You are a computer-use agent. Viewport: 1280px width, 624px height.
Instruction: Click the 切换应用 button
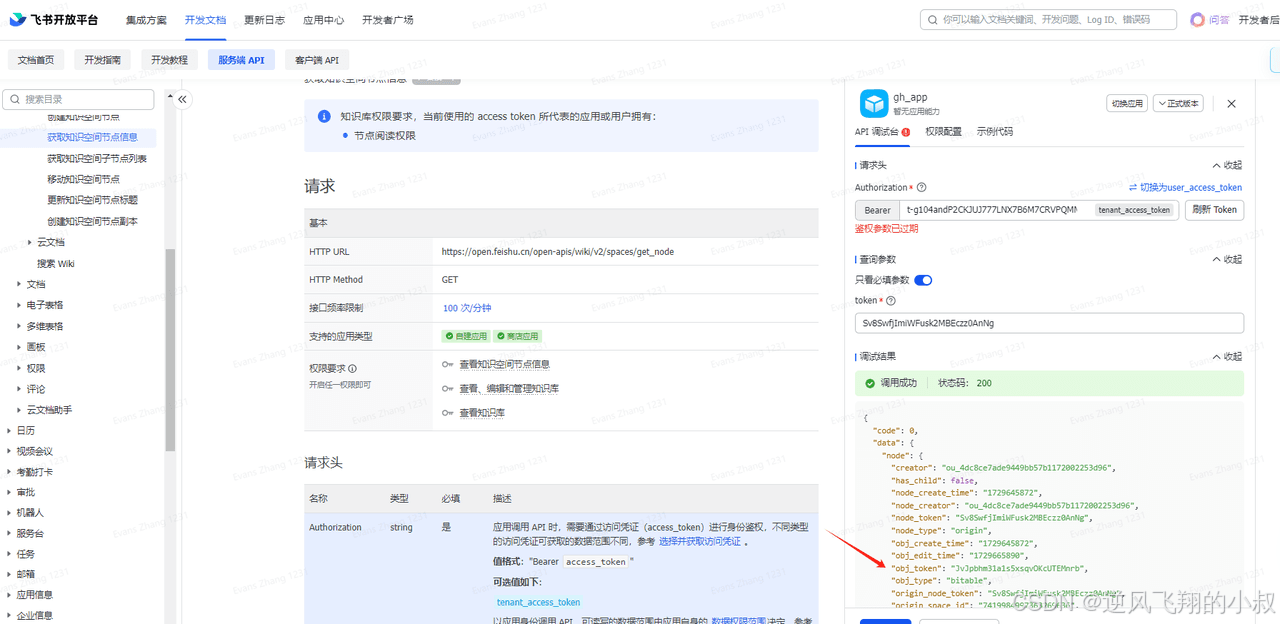coord(1127,103)
